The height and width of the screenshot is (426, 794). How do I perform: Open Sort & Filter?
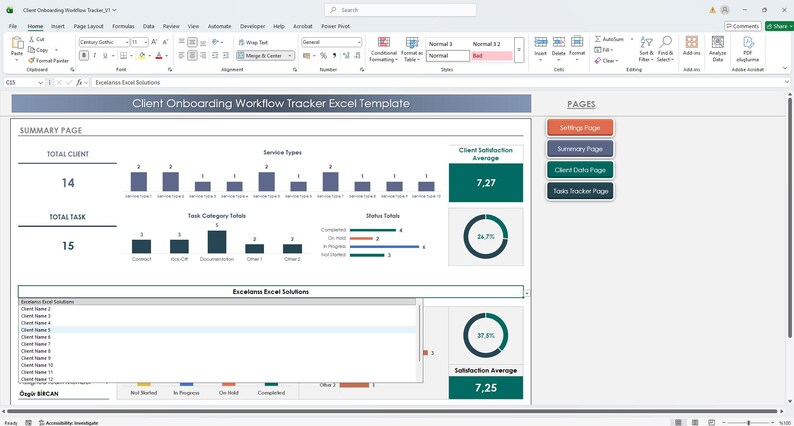click(x=646, y=49)
